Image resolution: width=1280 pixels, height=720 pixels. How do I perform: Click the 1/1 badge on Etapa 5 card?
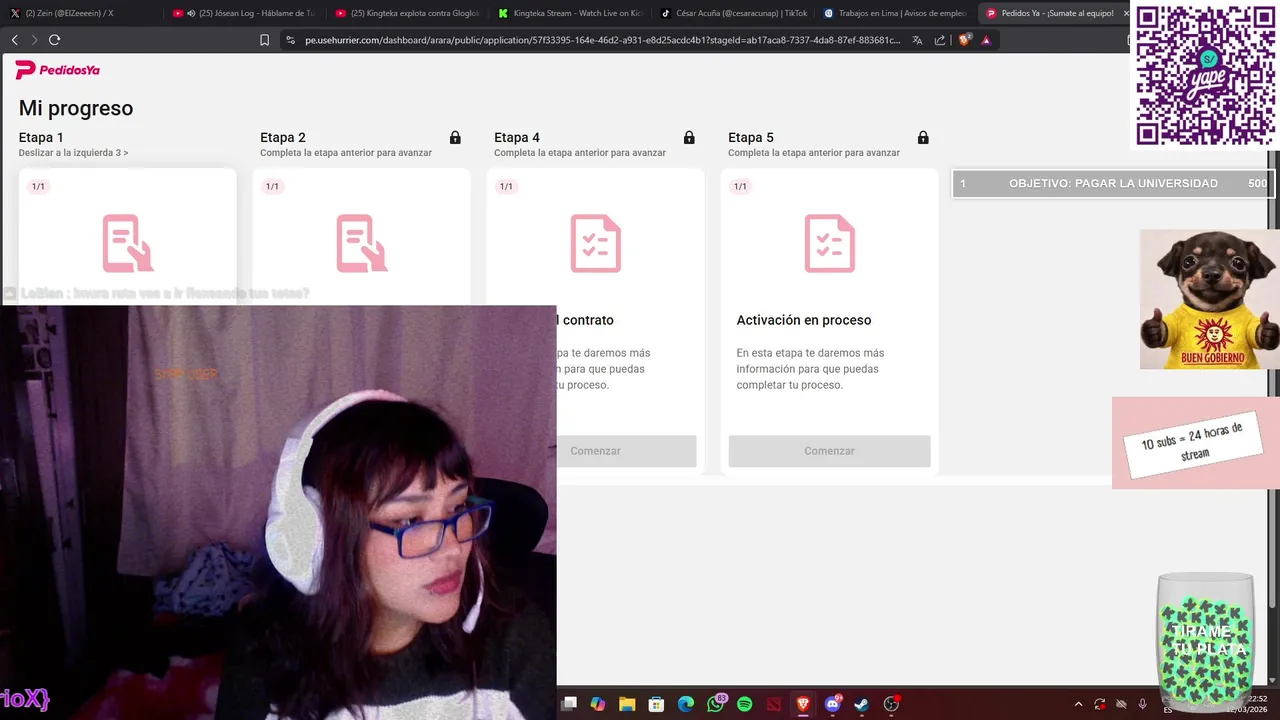(x=740, y=187)
